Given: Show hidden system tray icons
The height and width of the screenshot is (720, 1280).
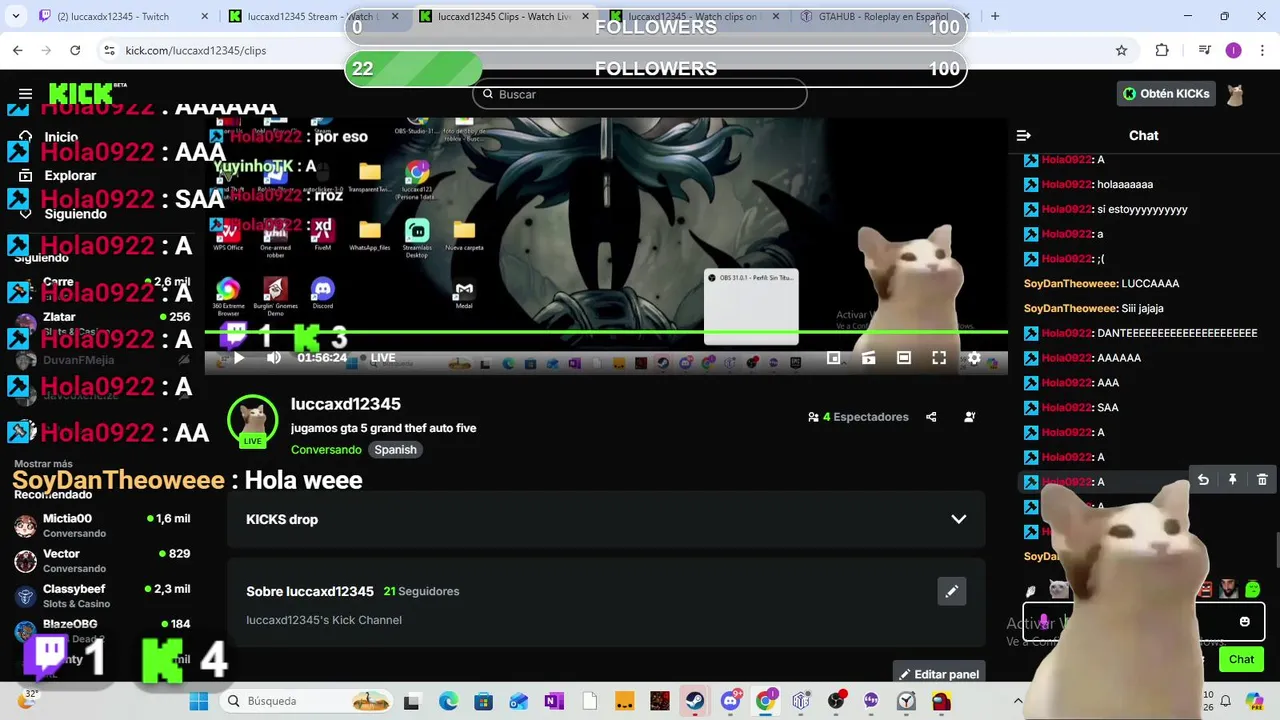Looking at the screenshot, I should (1018, 701).
